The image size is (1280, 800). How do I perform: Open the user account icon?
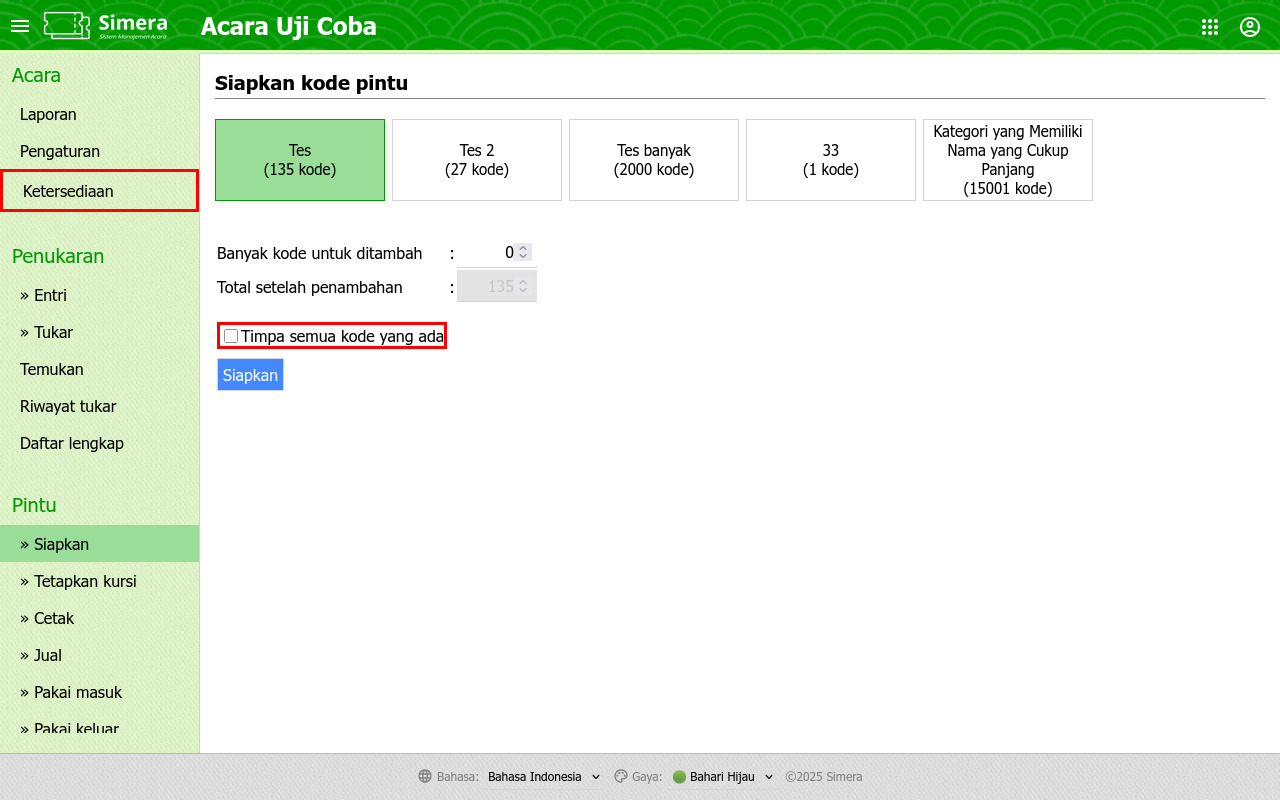[1250, 27]
